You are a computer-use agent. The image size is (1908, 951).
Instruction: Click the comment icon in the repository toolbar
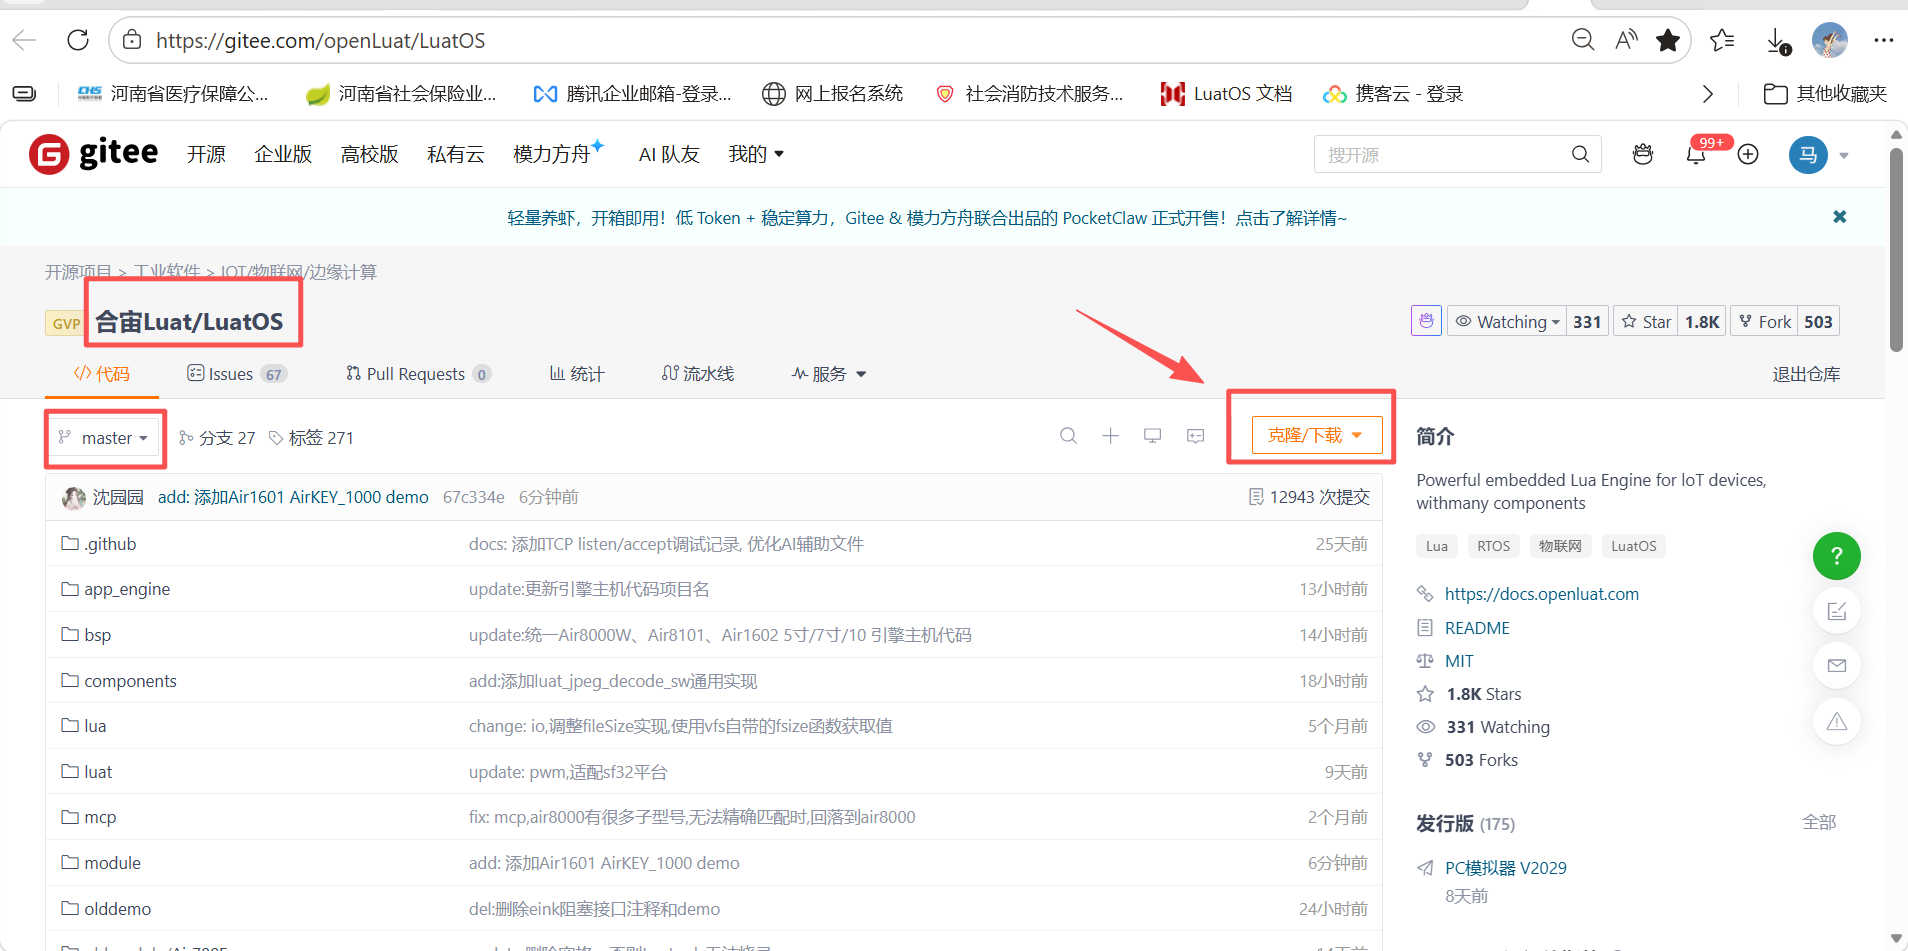pyautogui.click(x=1195, y=436)
